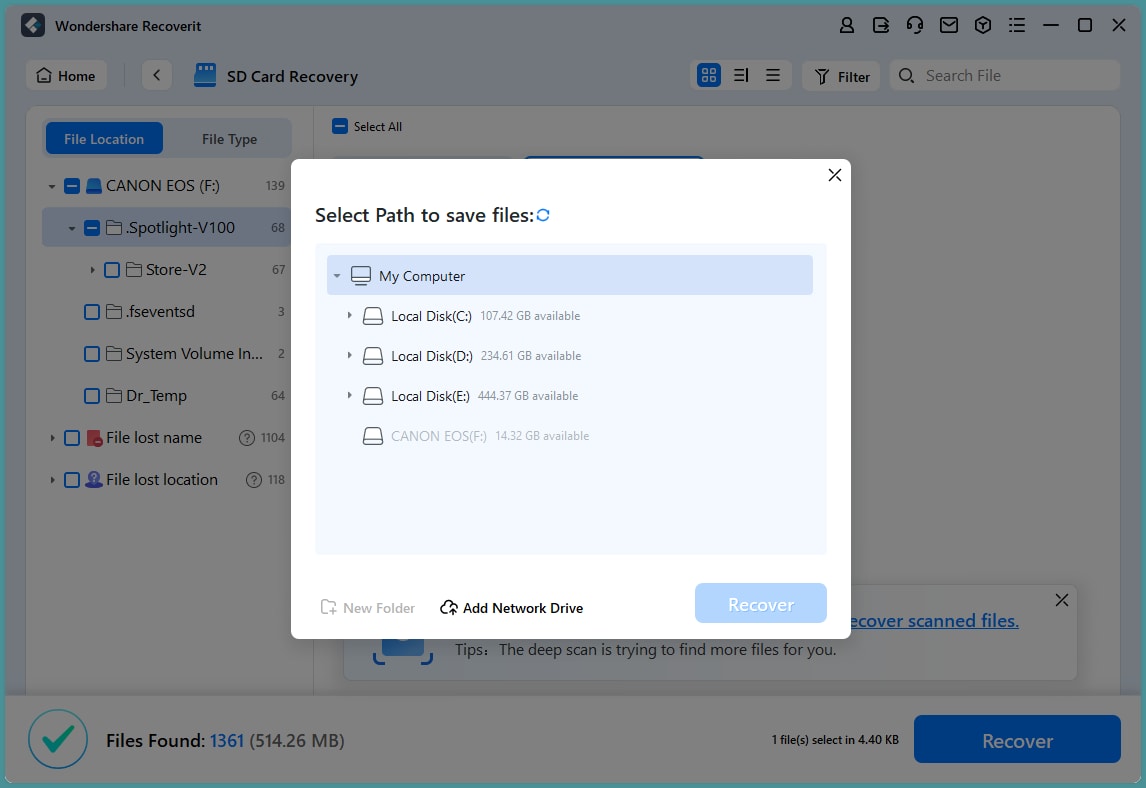The width and height of the screenshot is (1146, 788).
Task: Click the '107.42 GB available' text
Action: 531,316
